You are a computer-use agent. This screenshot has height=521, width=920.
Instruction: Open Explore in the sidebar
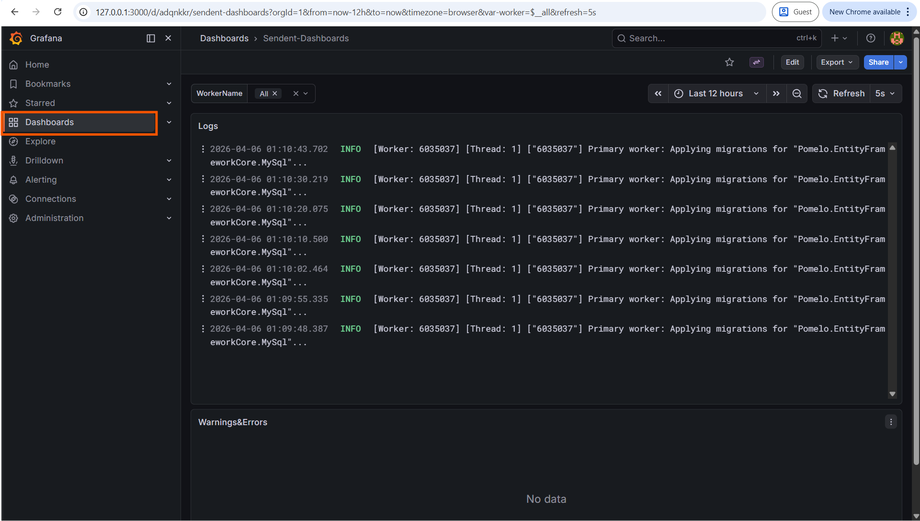40,141
